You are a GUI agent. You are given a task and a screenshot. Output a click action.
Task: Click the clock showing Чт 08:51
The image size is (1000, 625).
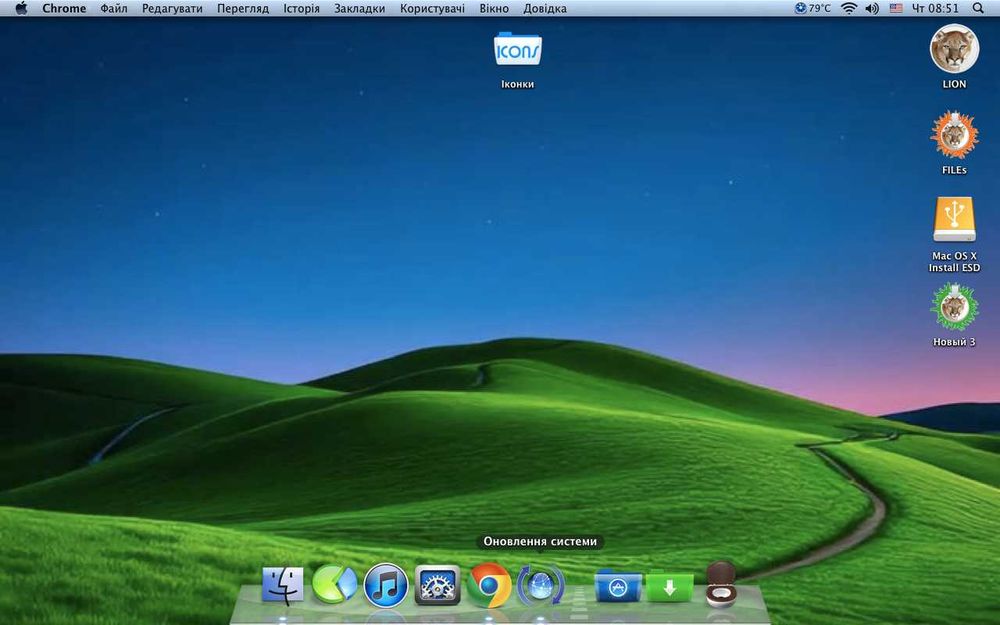pos(936,8)
